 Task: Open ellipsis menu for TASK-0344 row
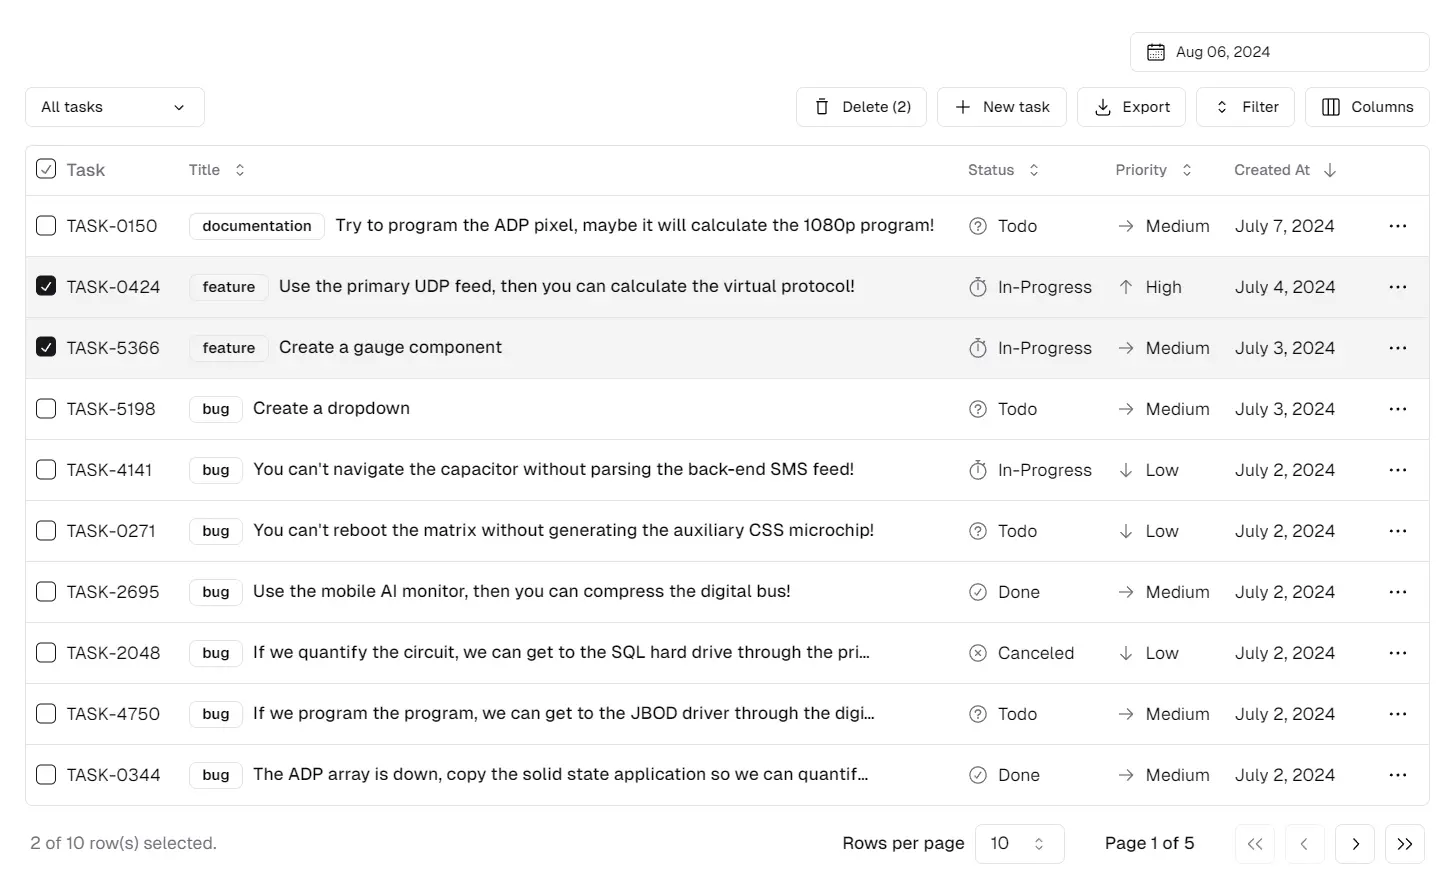coord(1397,775)
